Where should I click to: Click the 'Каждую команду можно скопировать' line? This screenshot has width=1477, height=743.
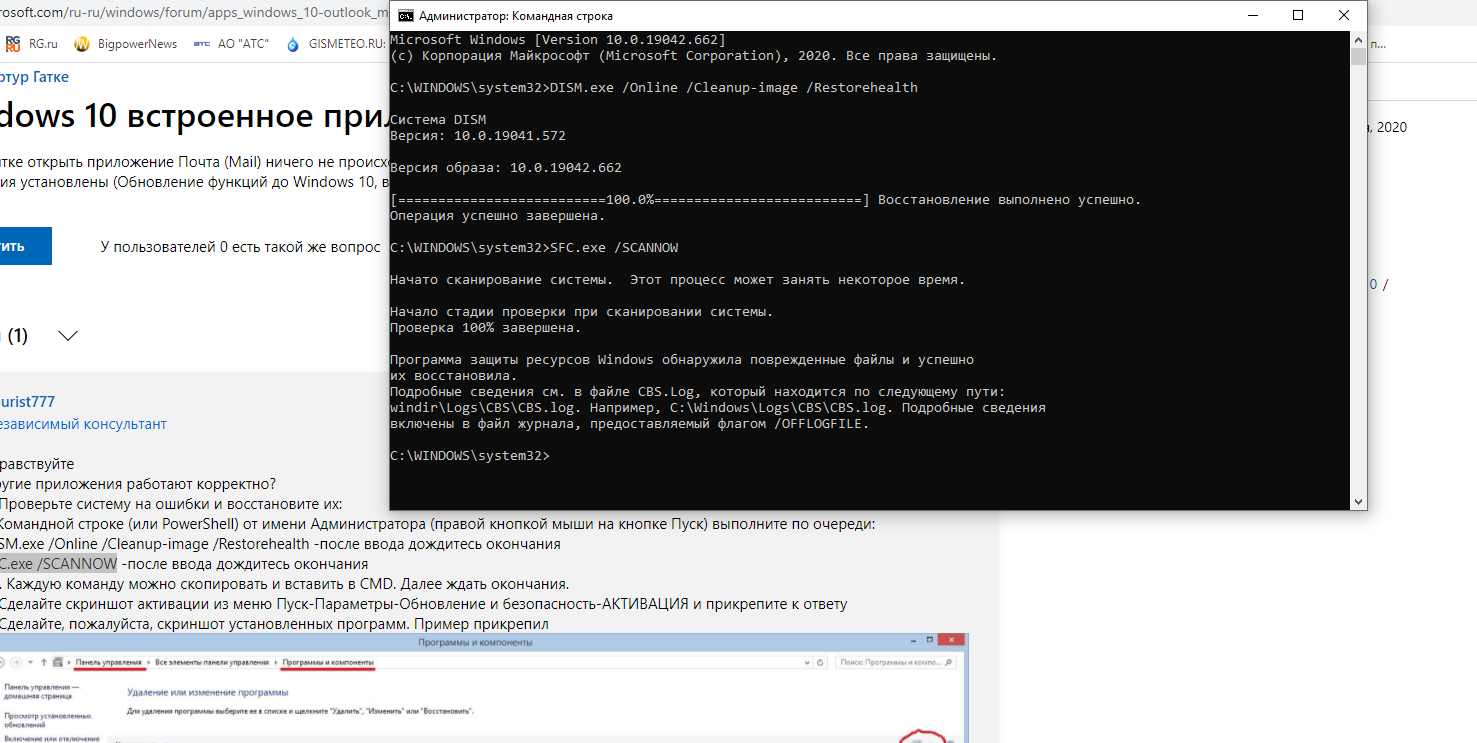pos(284,584)
